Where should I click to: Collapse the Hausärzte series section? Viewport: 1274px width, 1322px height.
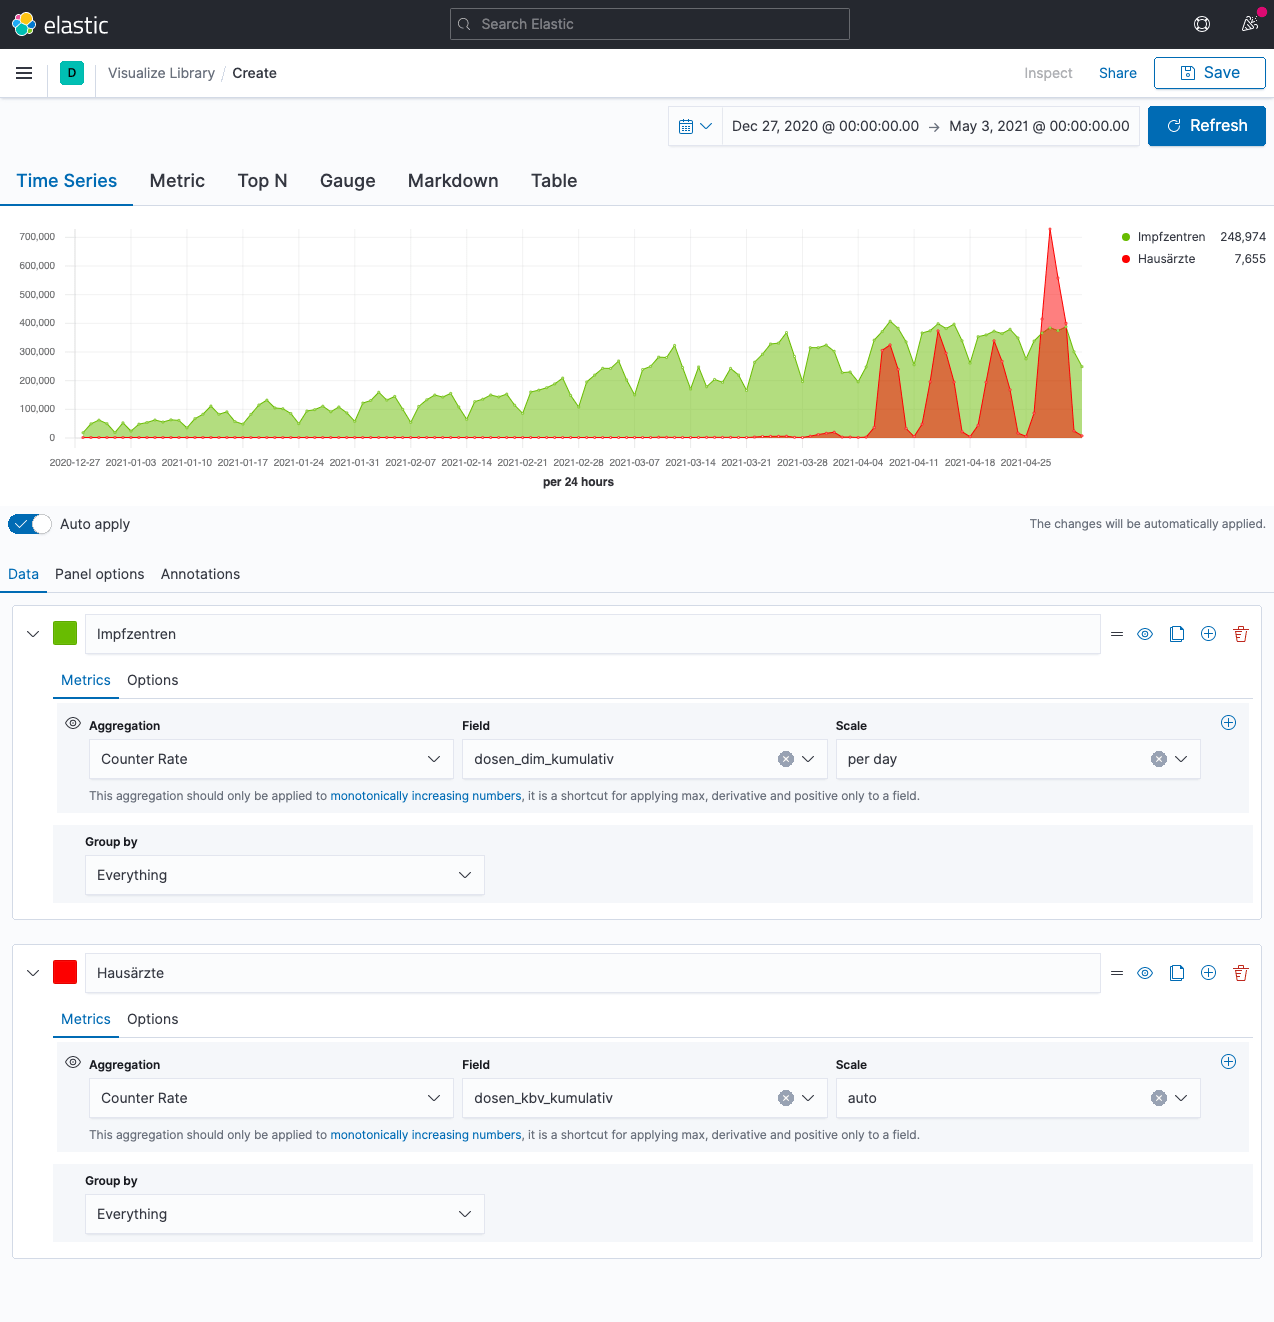point(33,973)
